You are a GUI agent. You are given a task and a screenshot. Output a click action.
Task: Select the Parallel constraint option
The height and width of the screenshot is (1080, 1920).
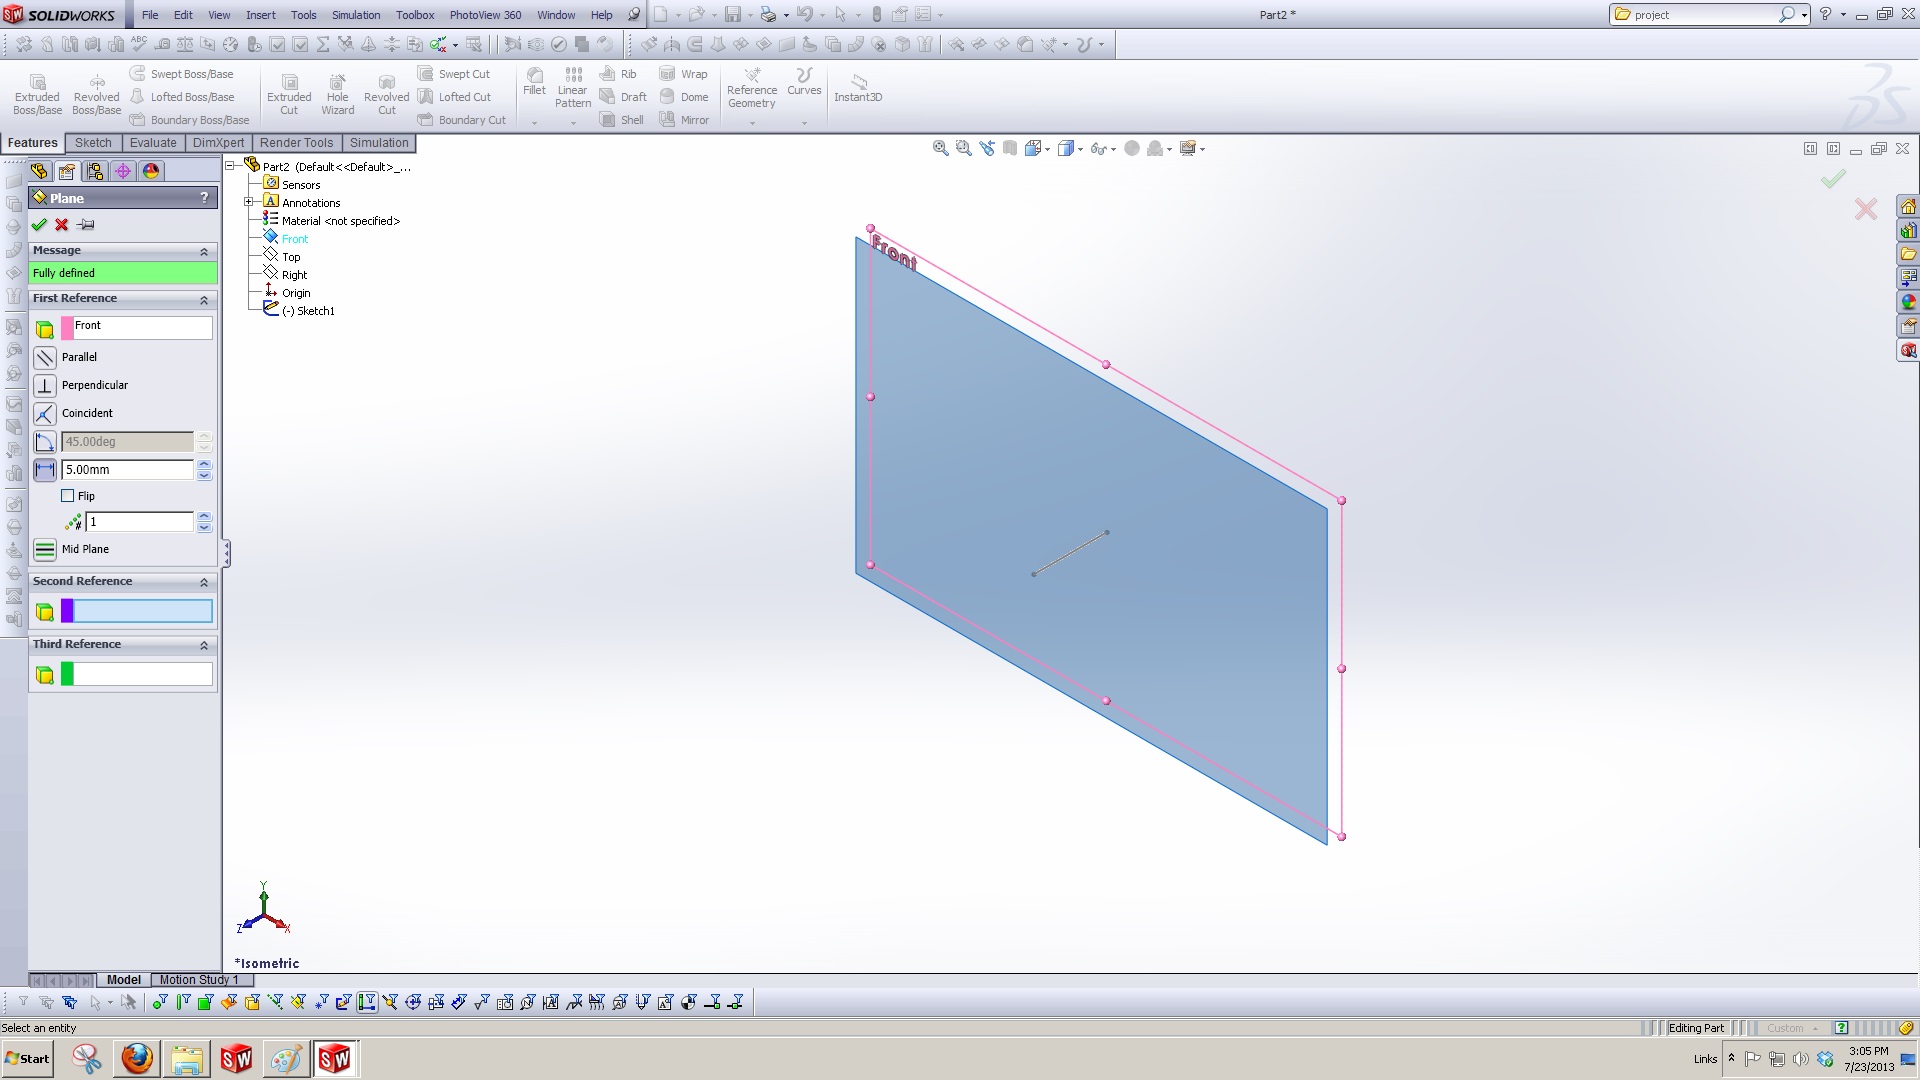45,357
